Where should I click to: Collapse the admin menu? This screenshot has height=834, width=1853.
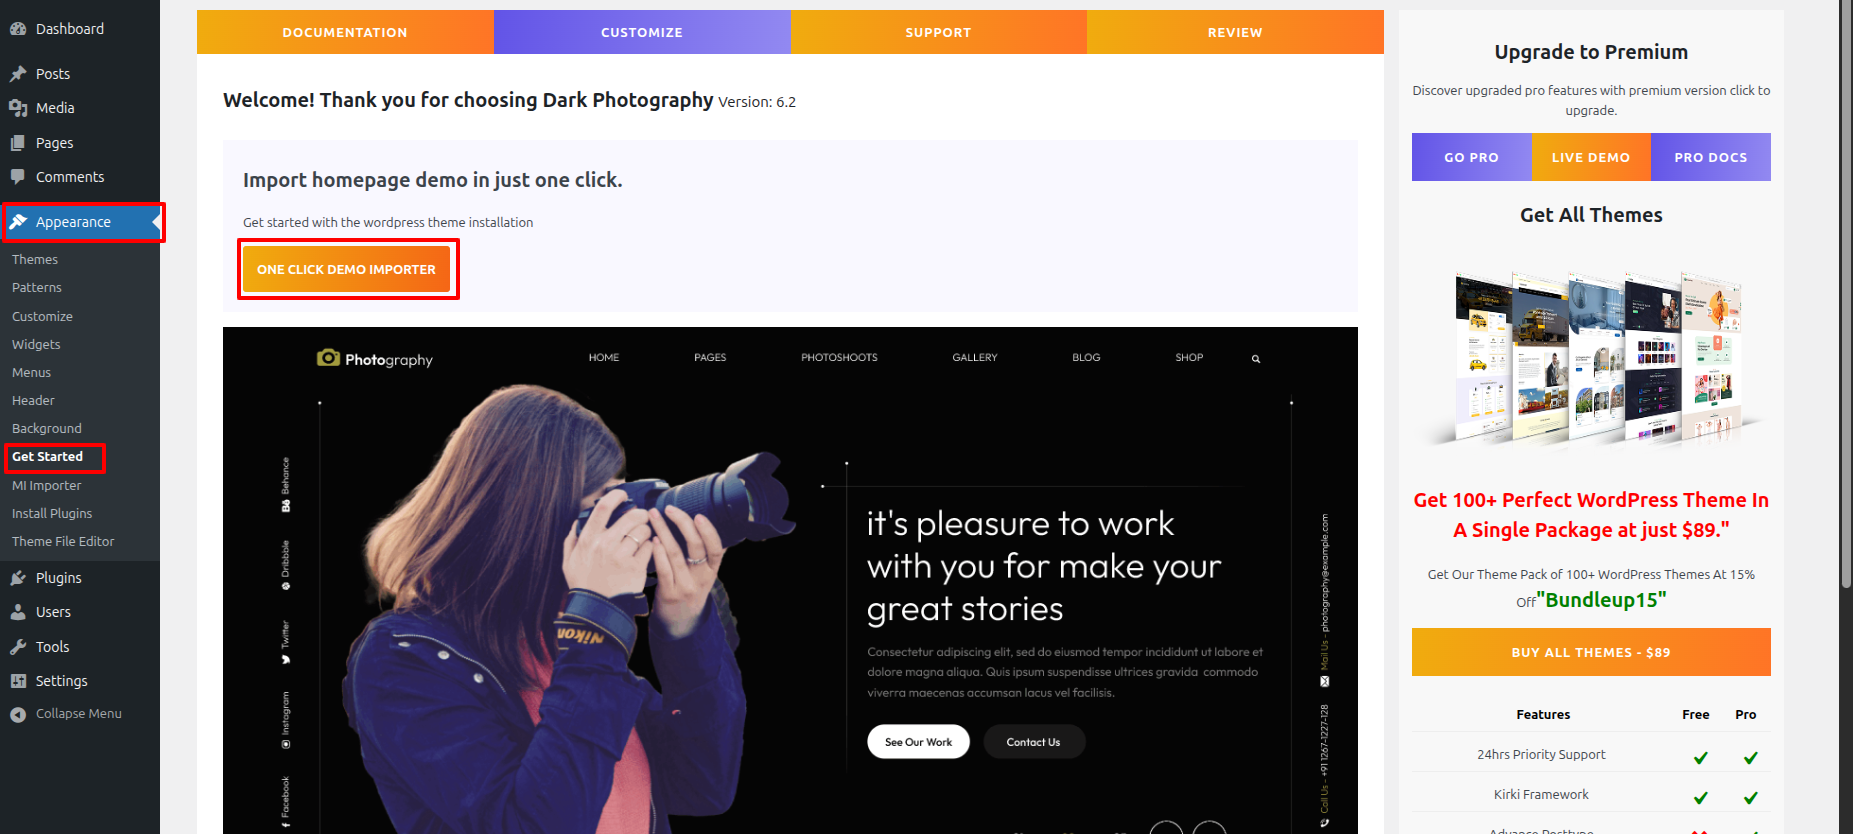pos(66,714)
